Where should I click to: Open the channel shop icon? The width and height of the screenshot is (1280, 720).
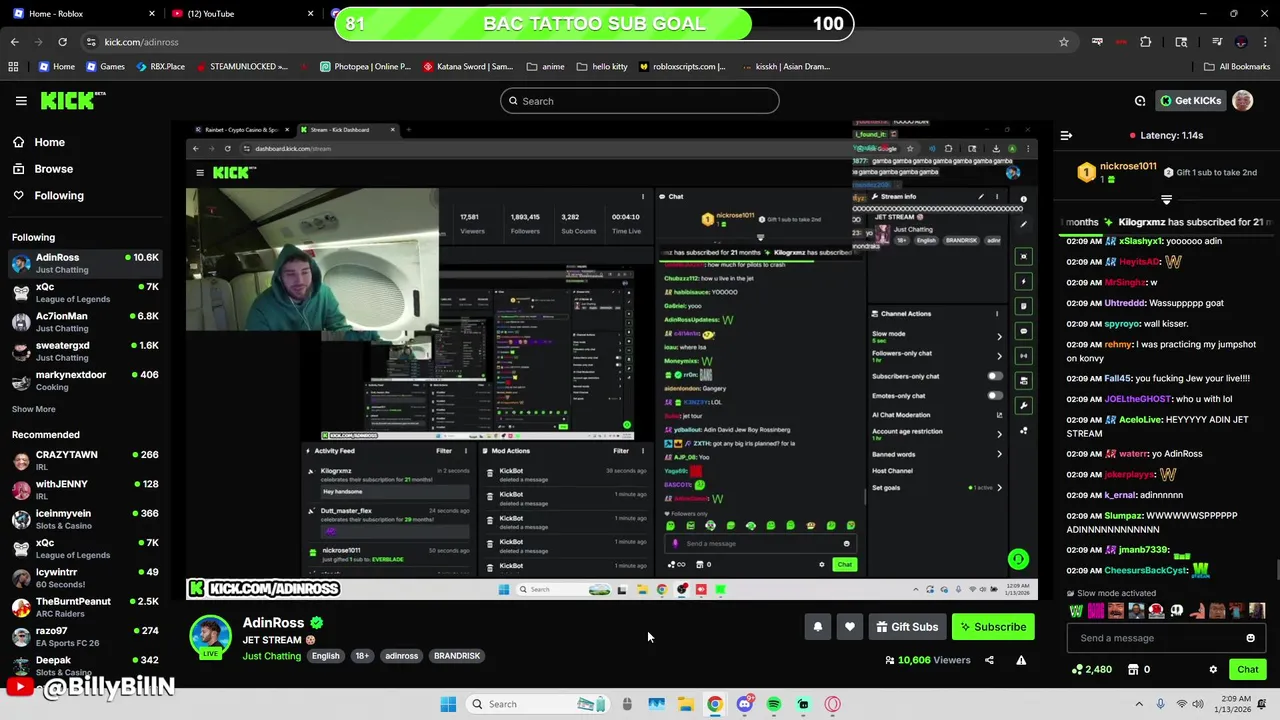pos(1133,670)
